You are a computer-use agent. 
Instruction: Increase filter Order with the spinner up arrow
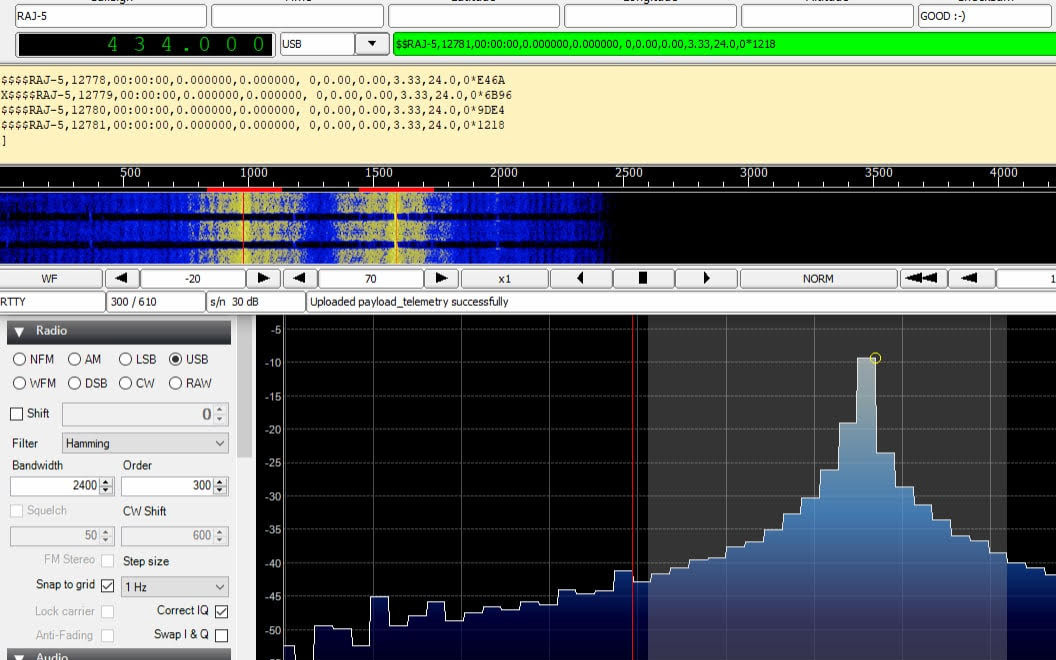pos(220,482)
